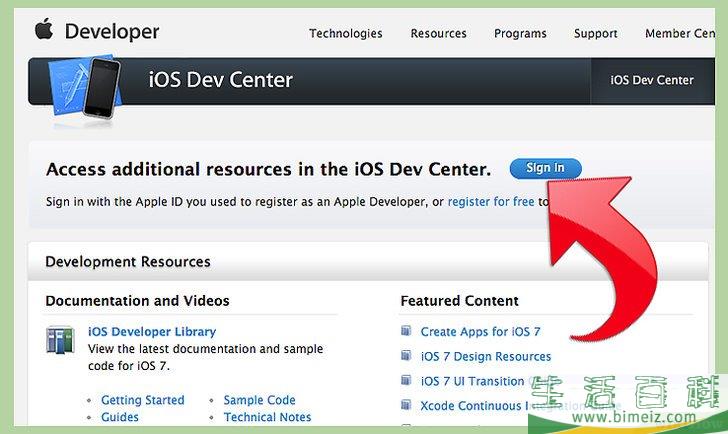Viewport: 728px width, 434px height.
Task: Open Create Apps for iOS 7
Action: (481, 331)
